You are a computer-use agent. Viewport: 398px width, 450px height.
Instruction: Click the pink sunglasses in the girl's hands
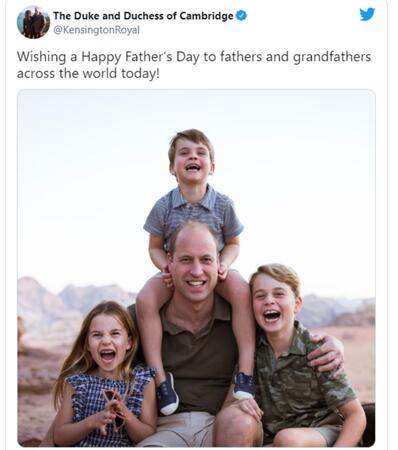(x=114, y=408)
